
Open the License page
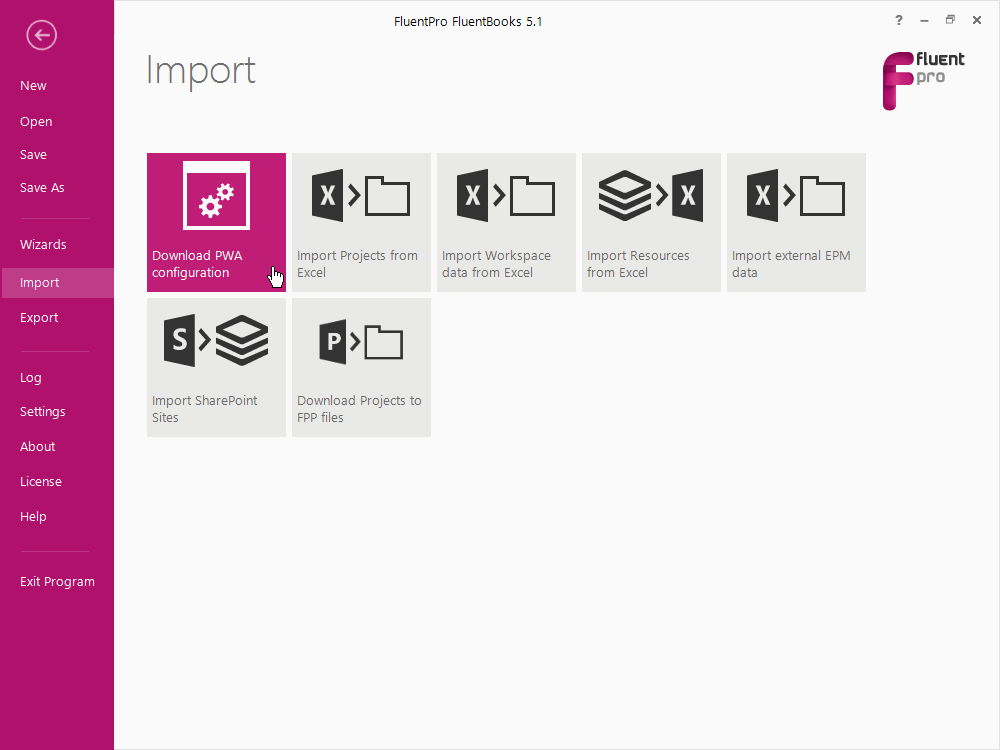click(41, 482)
